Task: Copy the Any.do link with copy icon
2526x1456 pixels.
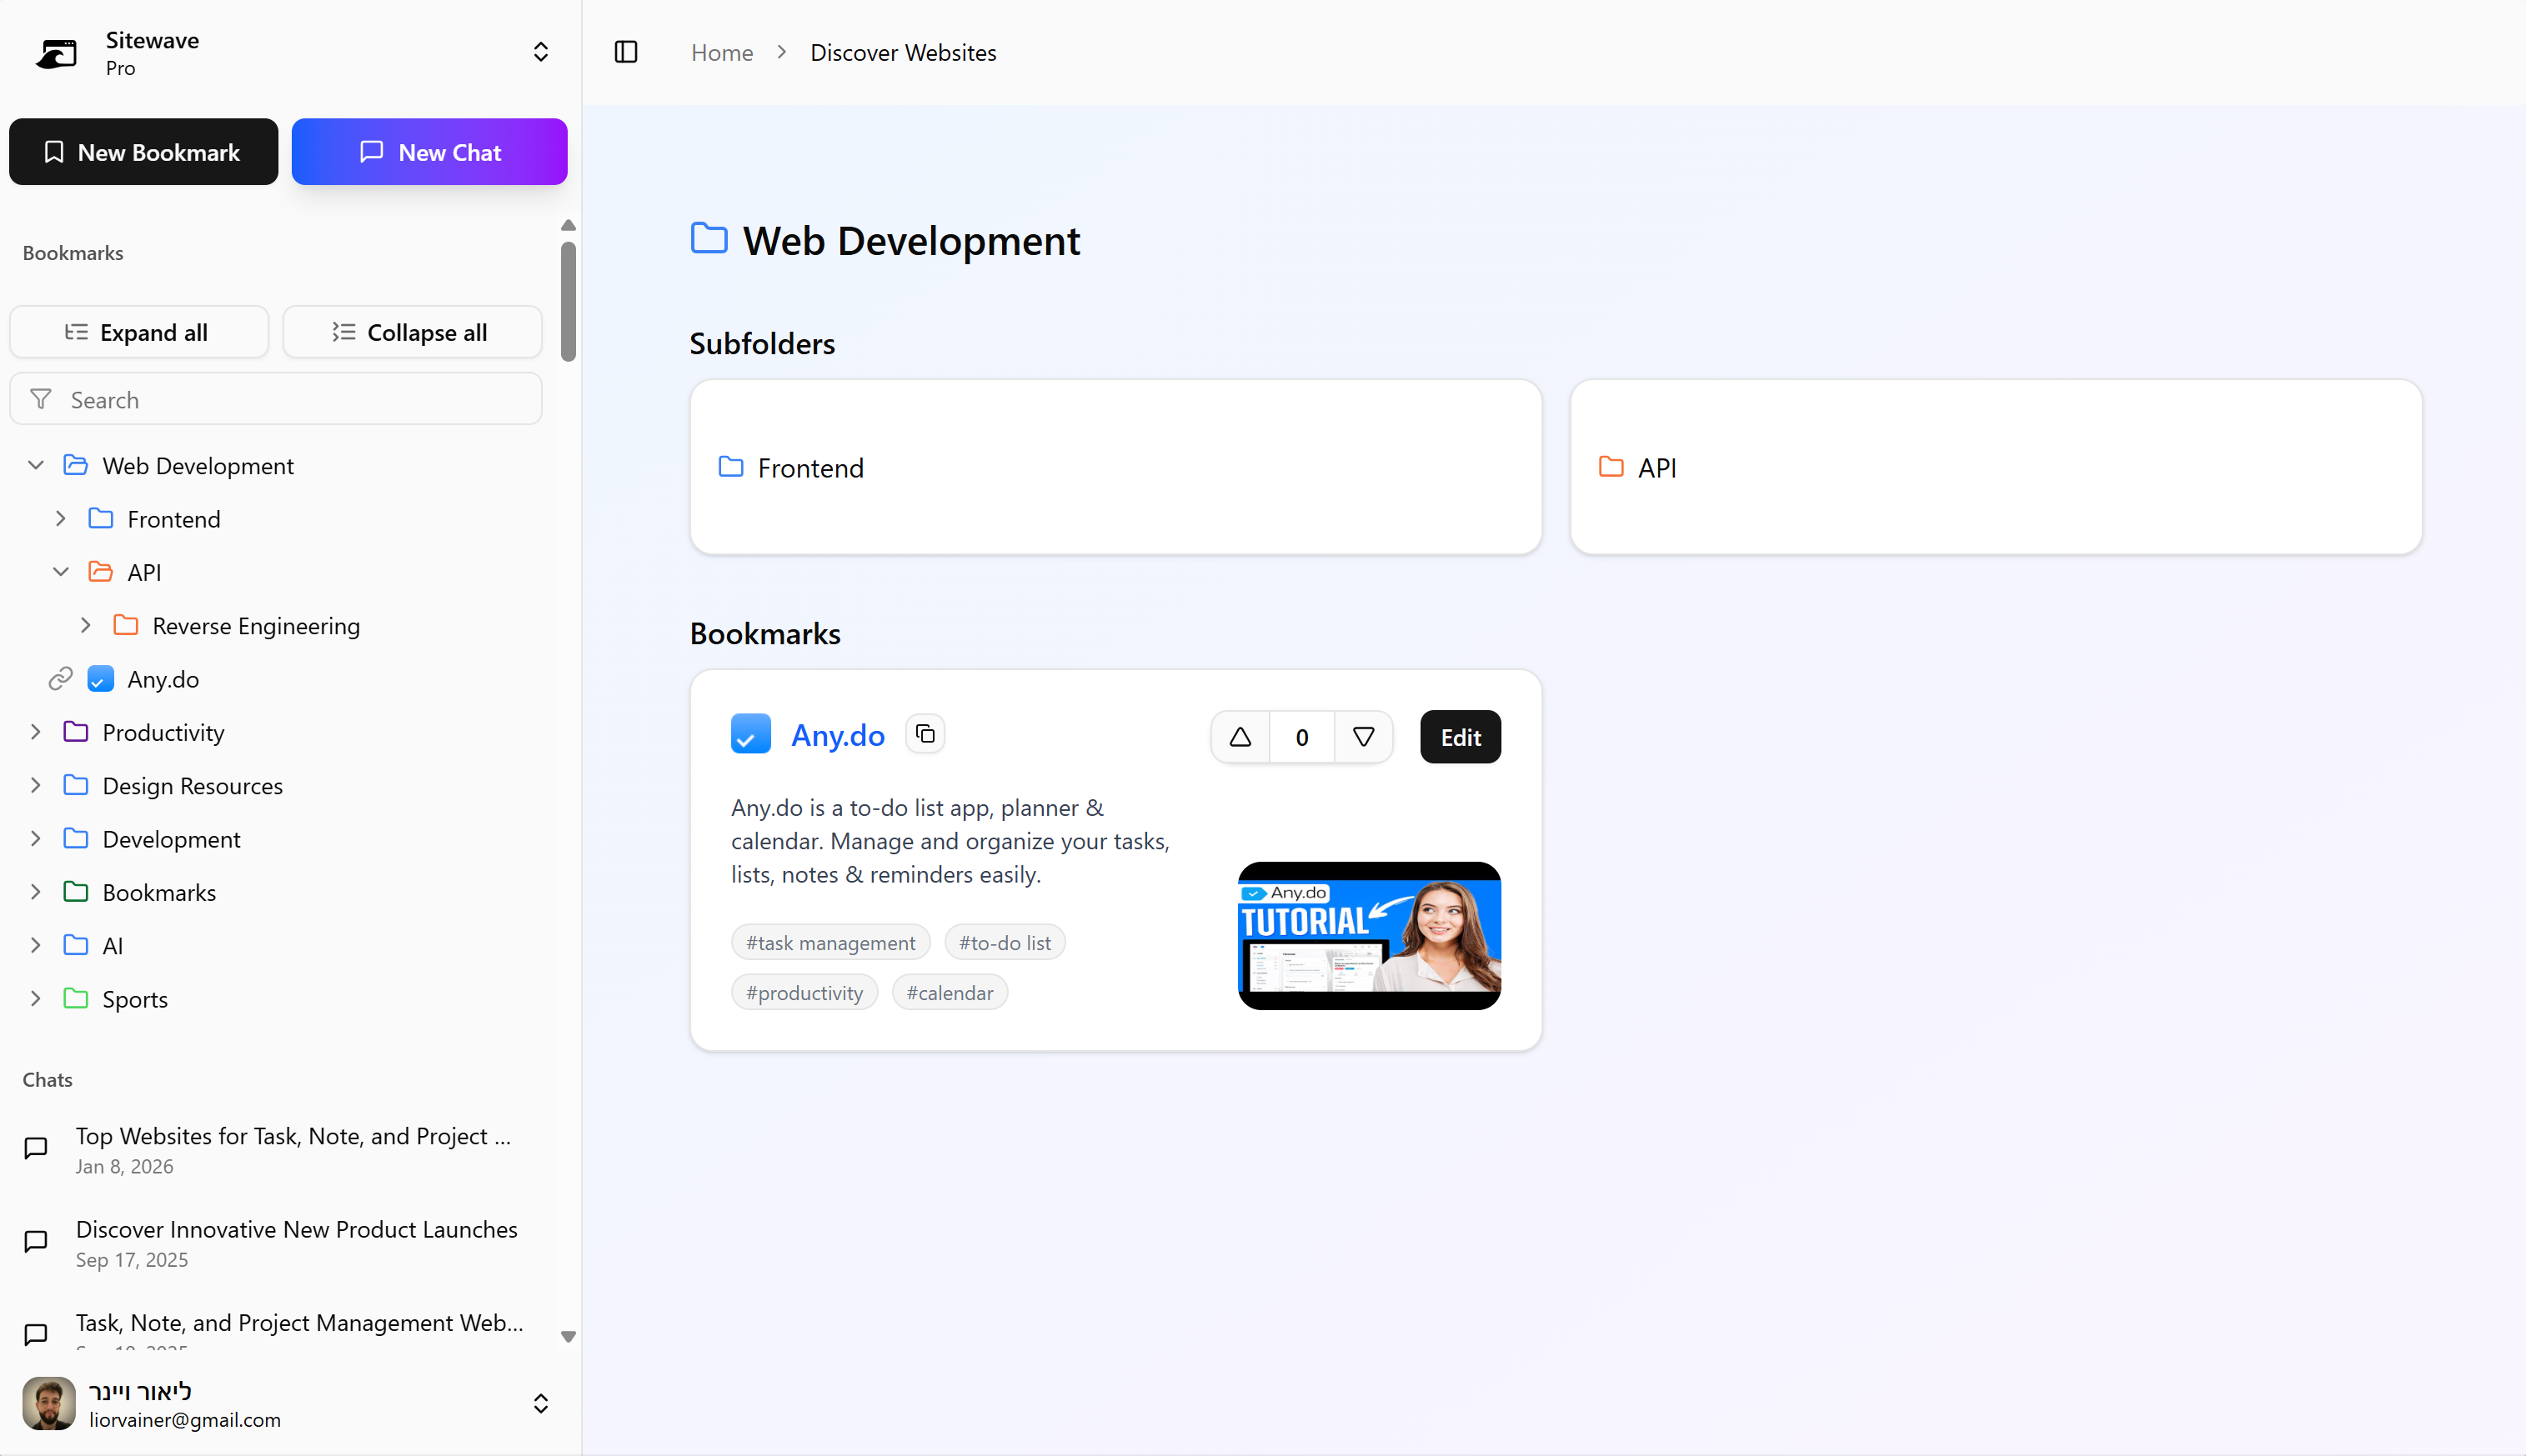Action: (x=925, y=735)
